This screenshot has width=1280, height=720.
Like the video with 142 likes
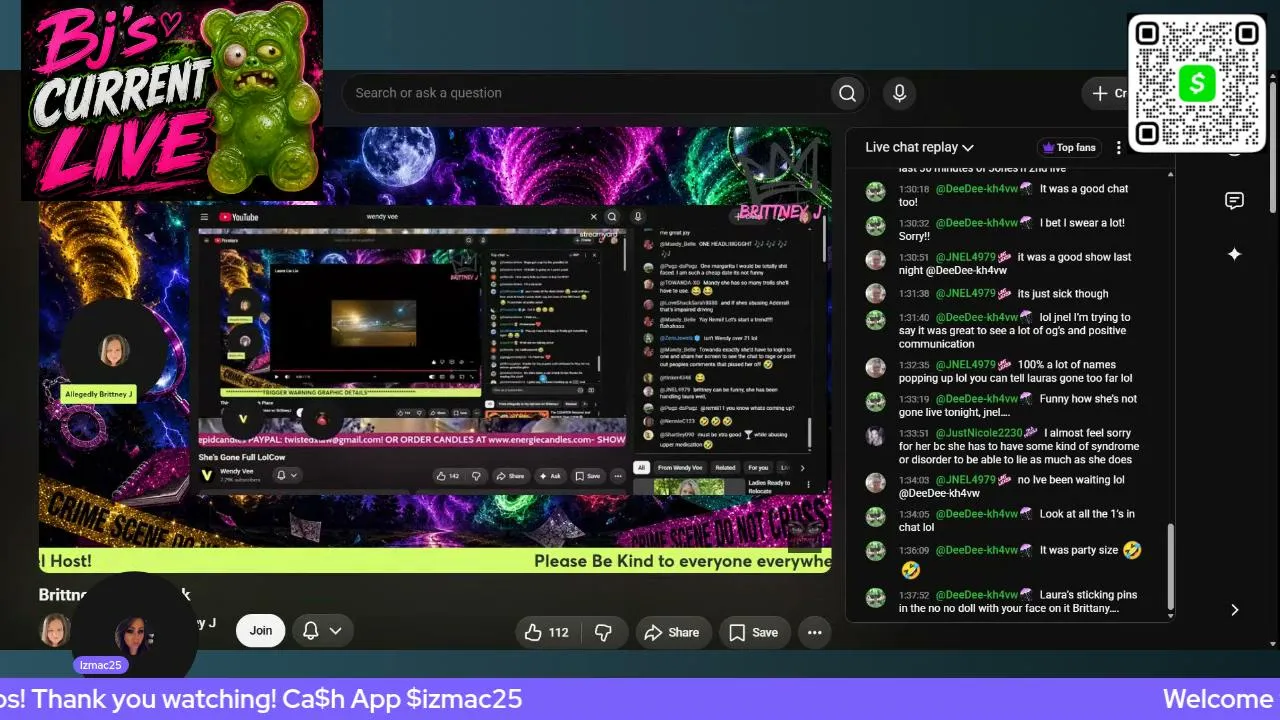[448, 476]
